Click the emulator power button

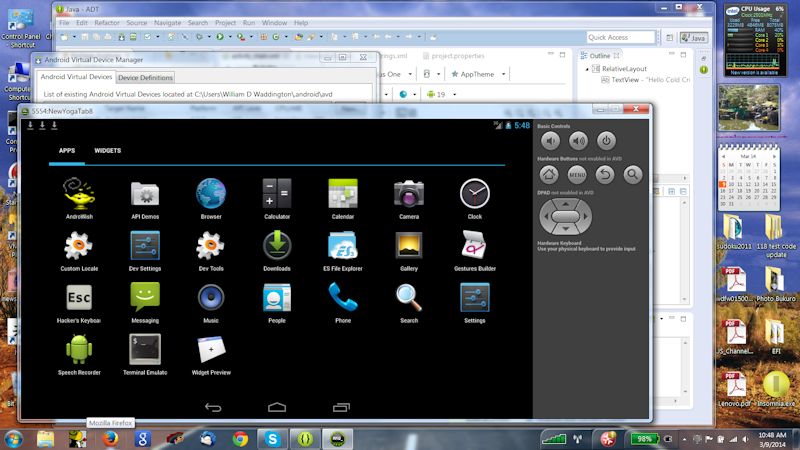click(606, 141)
